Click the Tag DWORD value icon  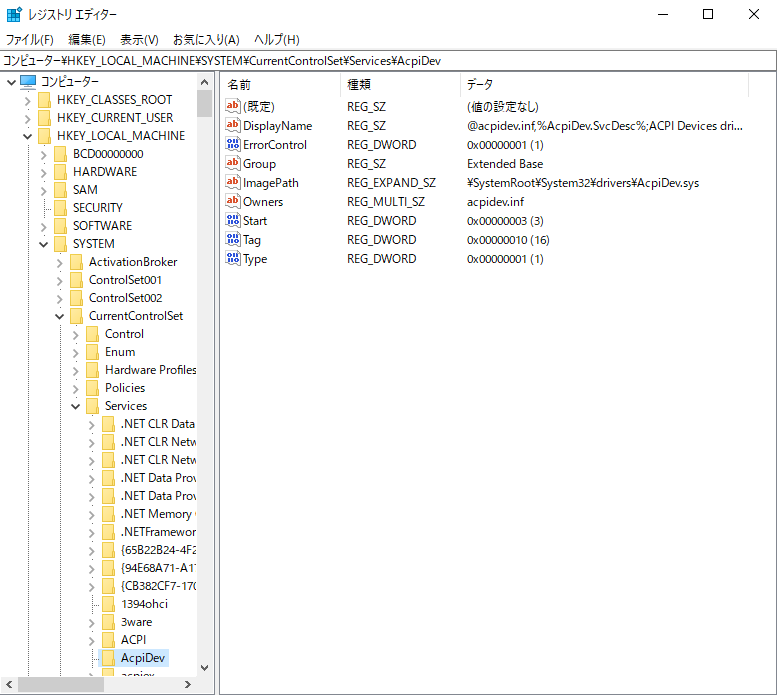tap(233, 240)
